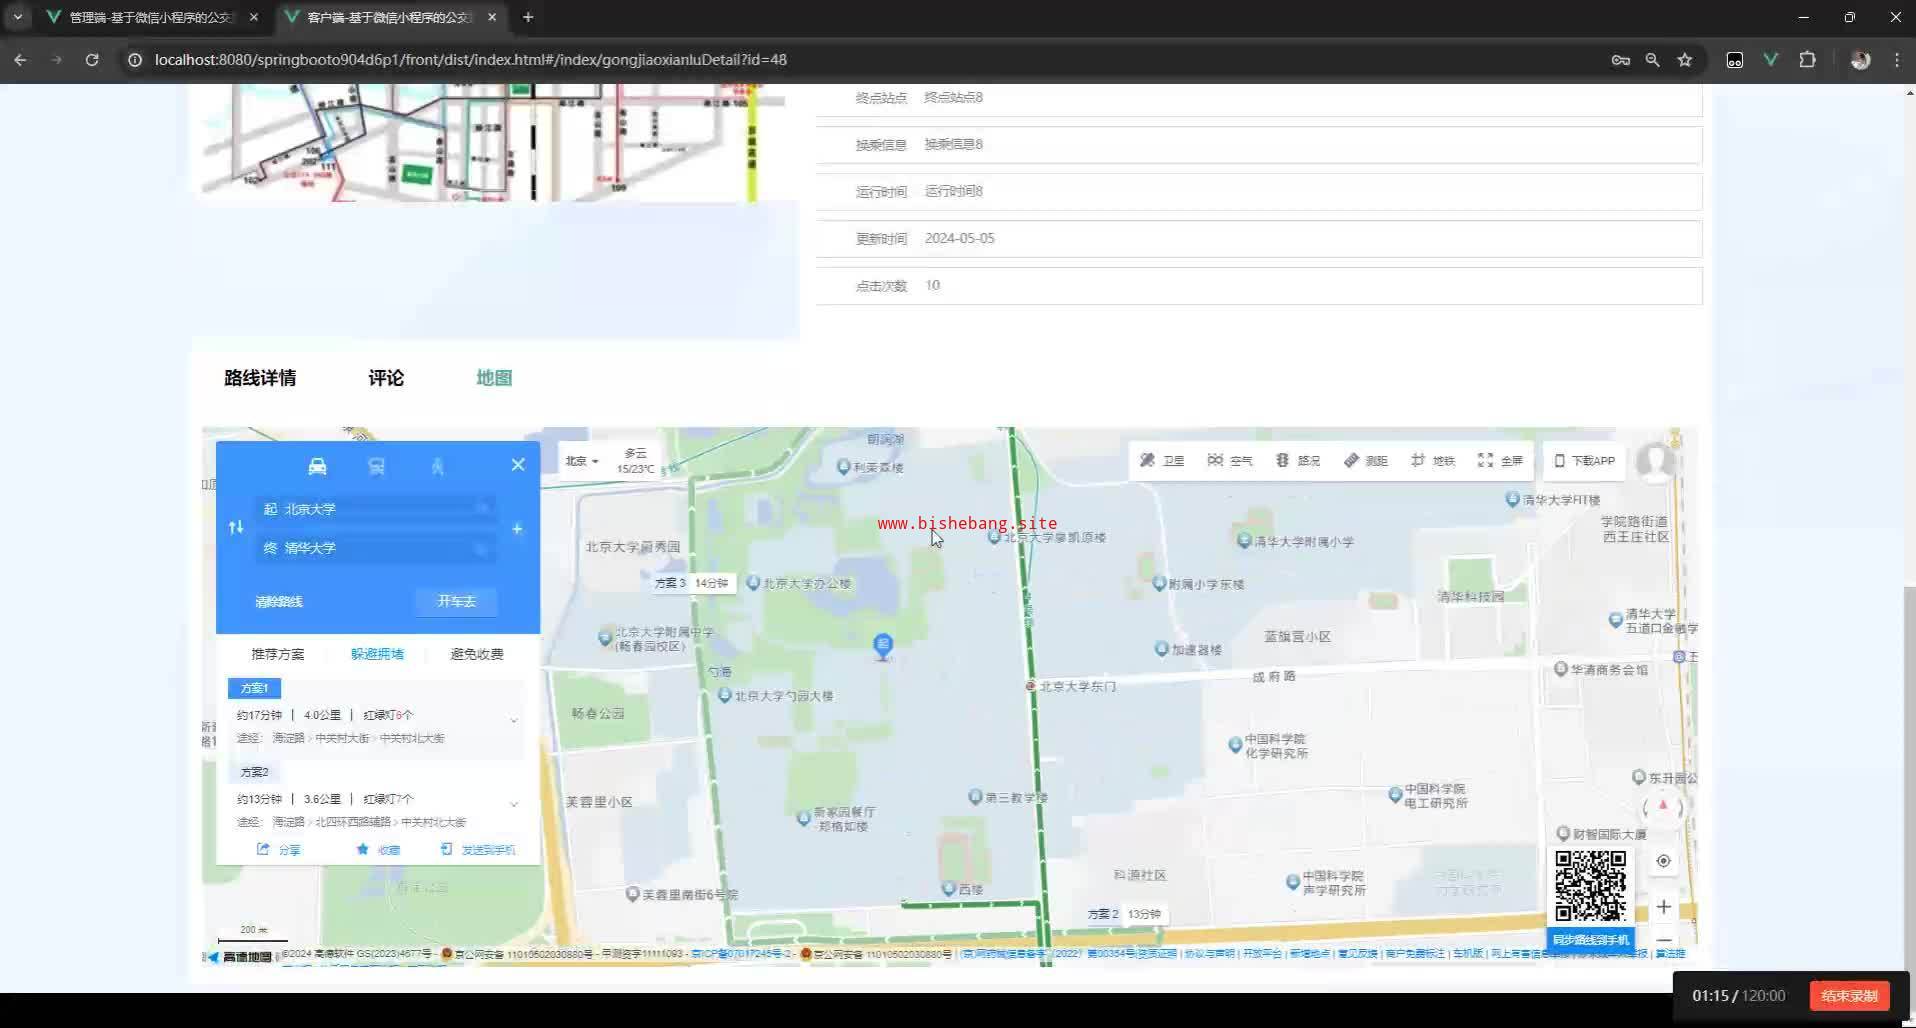Choose the walking mode icon
The width and height of the screenshot is (1916, 1028).
click(437, 466)
